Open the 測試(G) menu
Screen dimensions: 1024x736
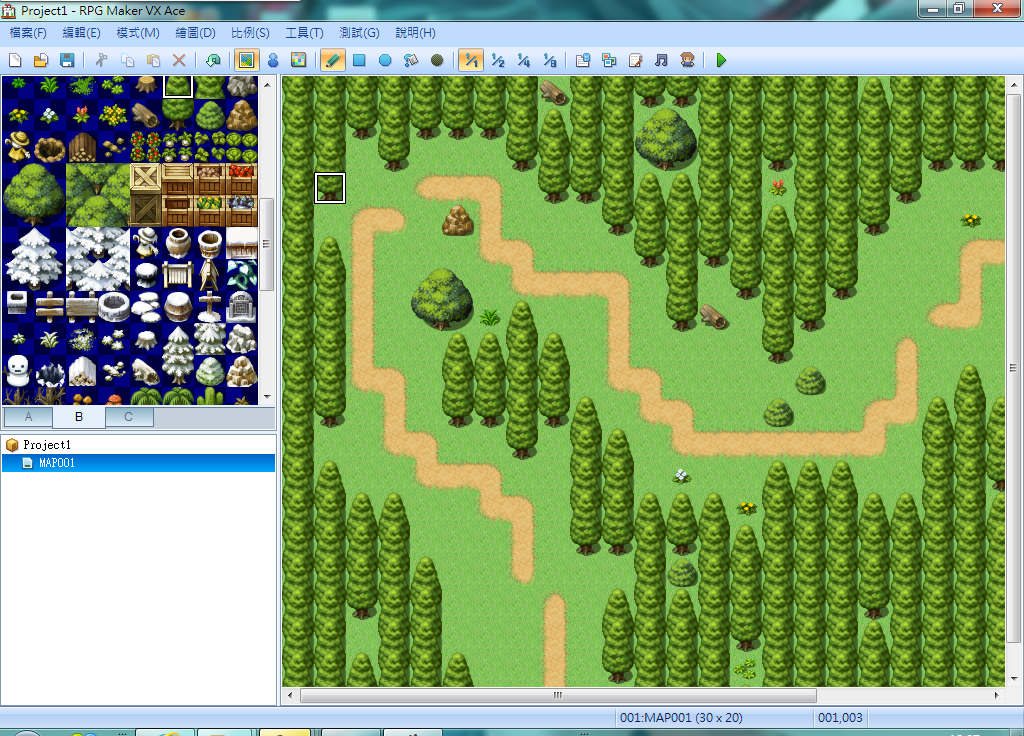(x=359, y=33)
